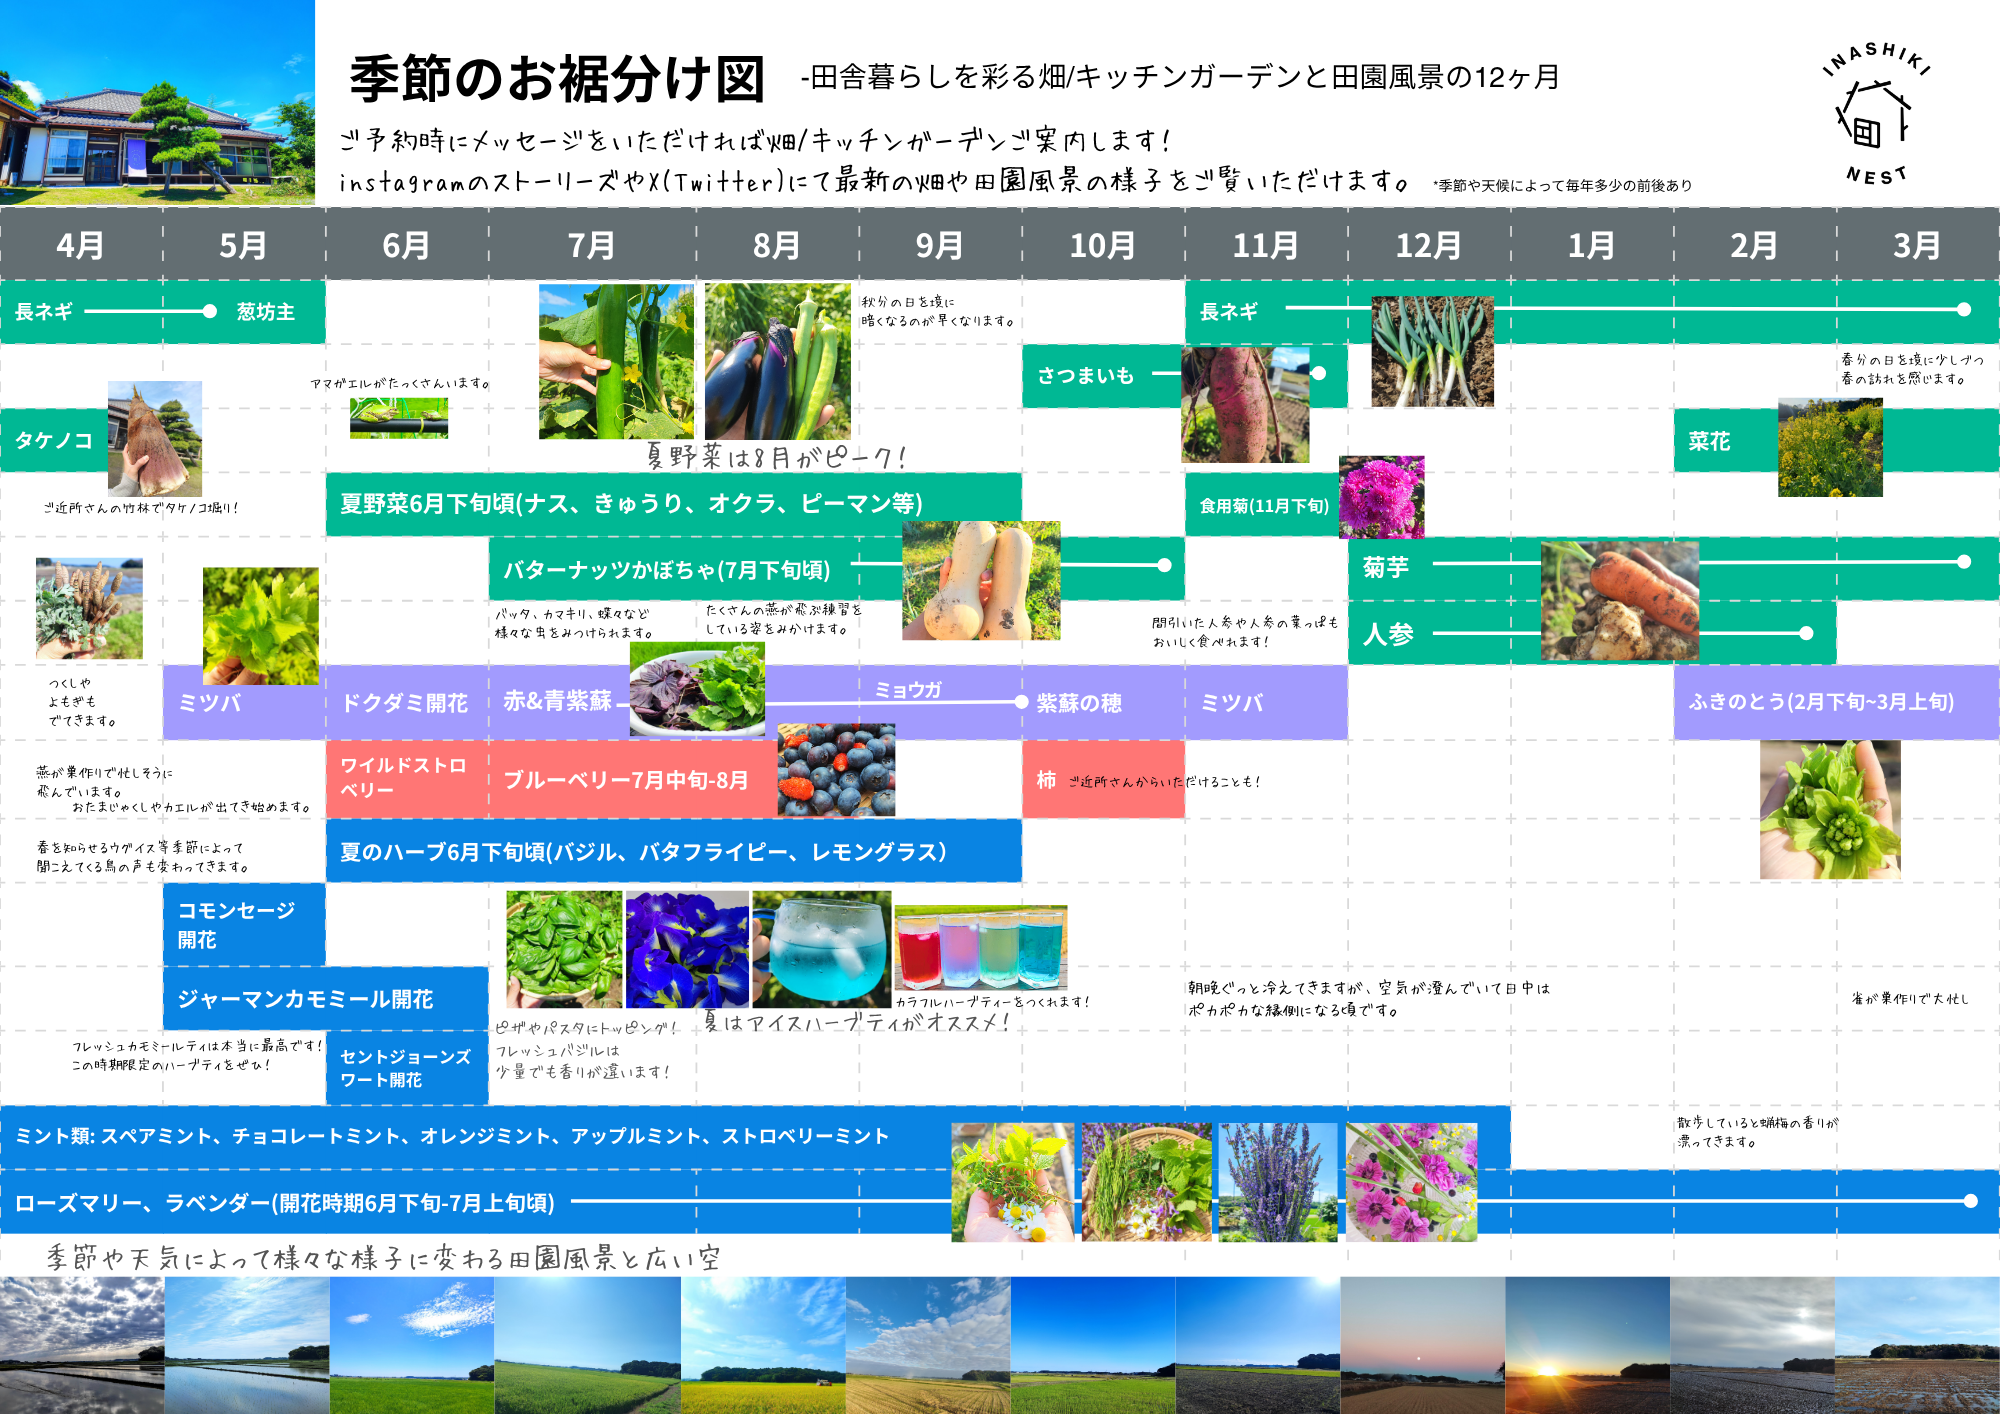Click the sunset sky landscape photo
Screen dimensions: 2000x1414
click(1586, 1345)
